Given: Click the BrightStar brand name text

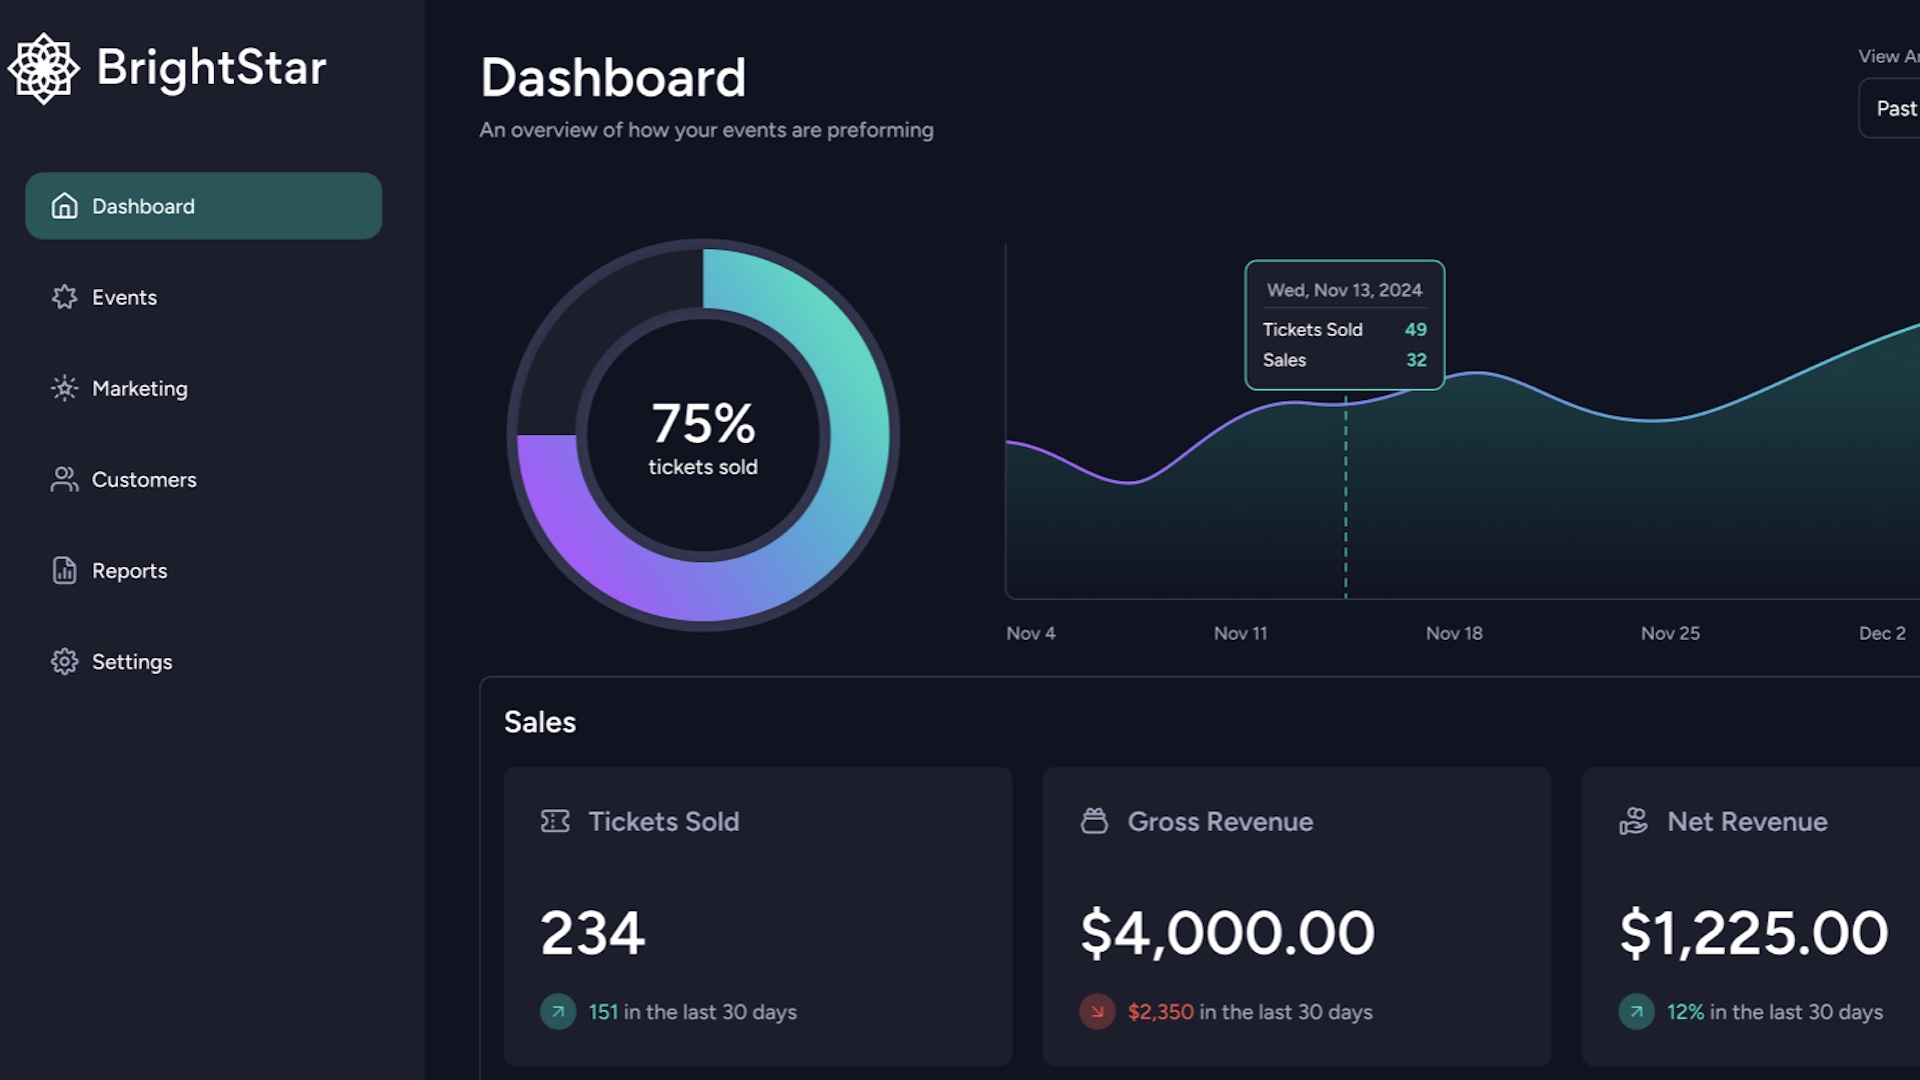Looking at the screenshot, I should [211, 68].
